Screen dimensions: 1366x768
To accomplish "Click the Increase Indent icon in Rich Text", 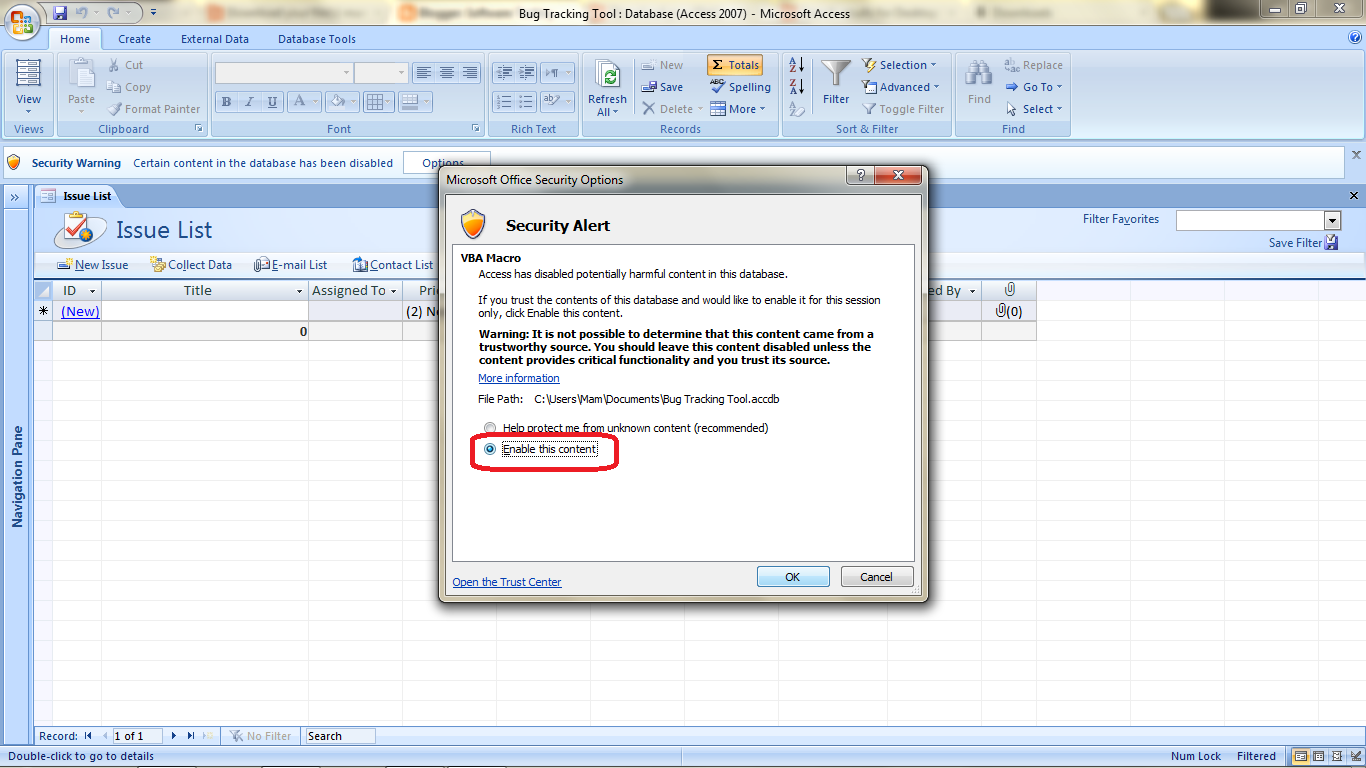I will 526,73.
